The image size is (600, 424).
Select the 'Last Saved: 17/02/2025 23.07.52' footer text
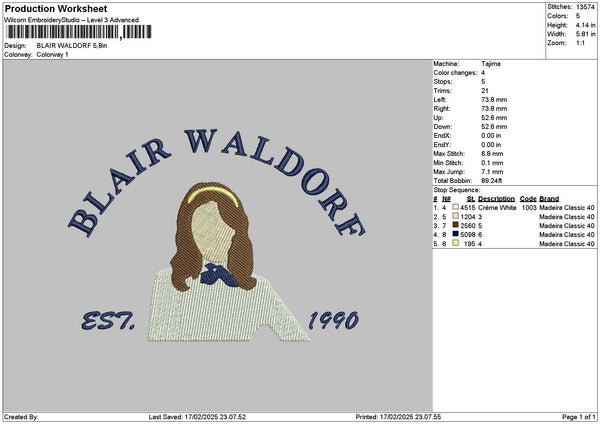pyautogui.click(x=197, y=417)
